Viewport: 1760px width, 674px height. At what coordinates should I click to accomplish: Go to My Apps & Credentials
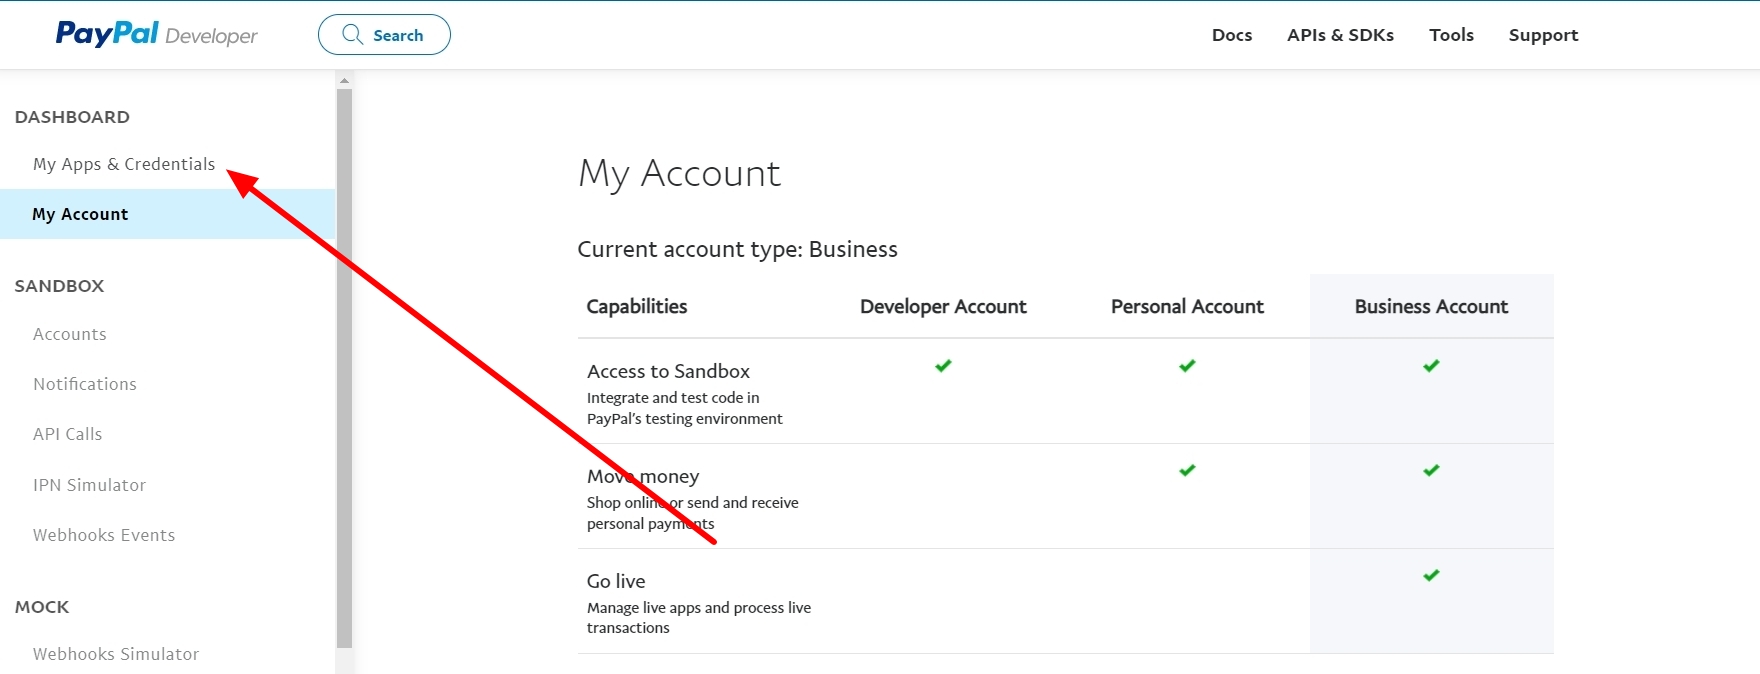click(124, 164)
